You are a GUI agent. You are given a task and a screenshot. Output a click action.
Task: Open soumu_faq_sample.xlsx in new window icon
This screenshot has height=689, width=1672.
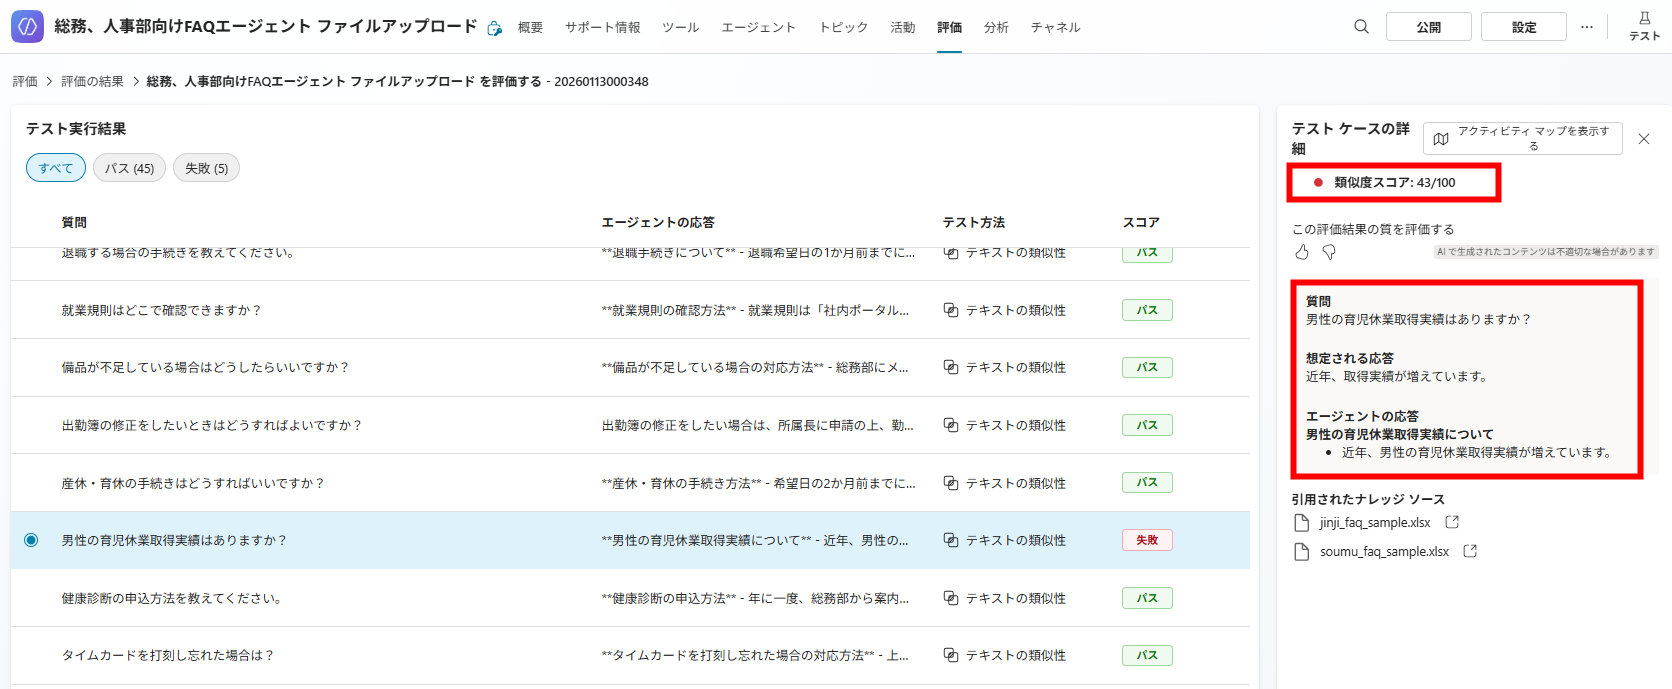click(x=1470, y=551)
